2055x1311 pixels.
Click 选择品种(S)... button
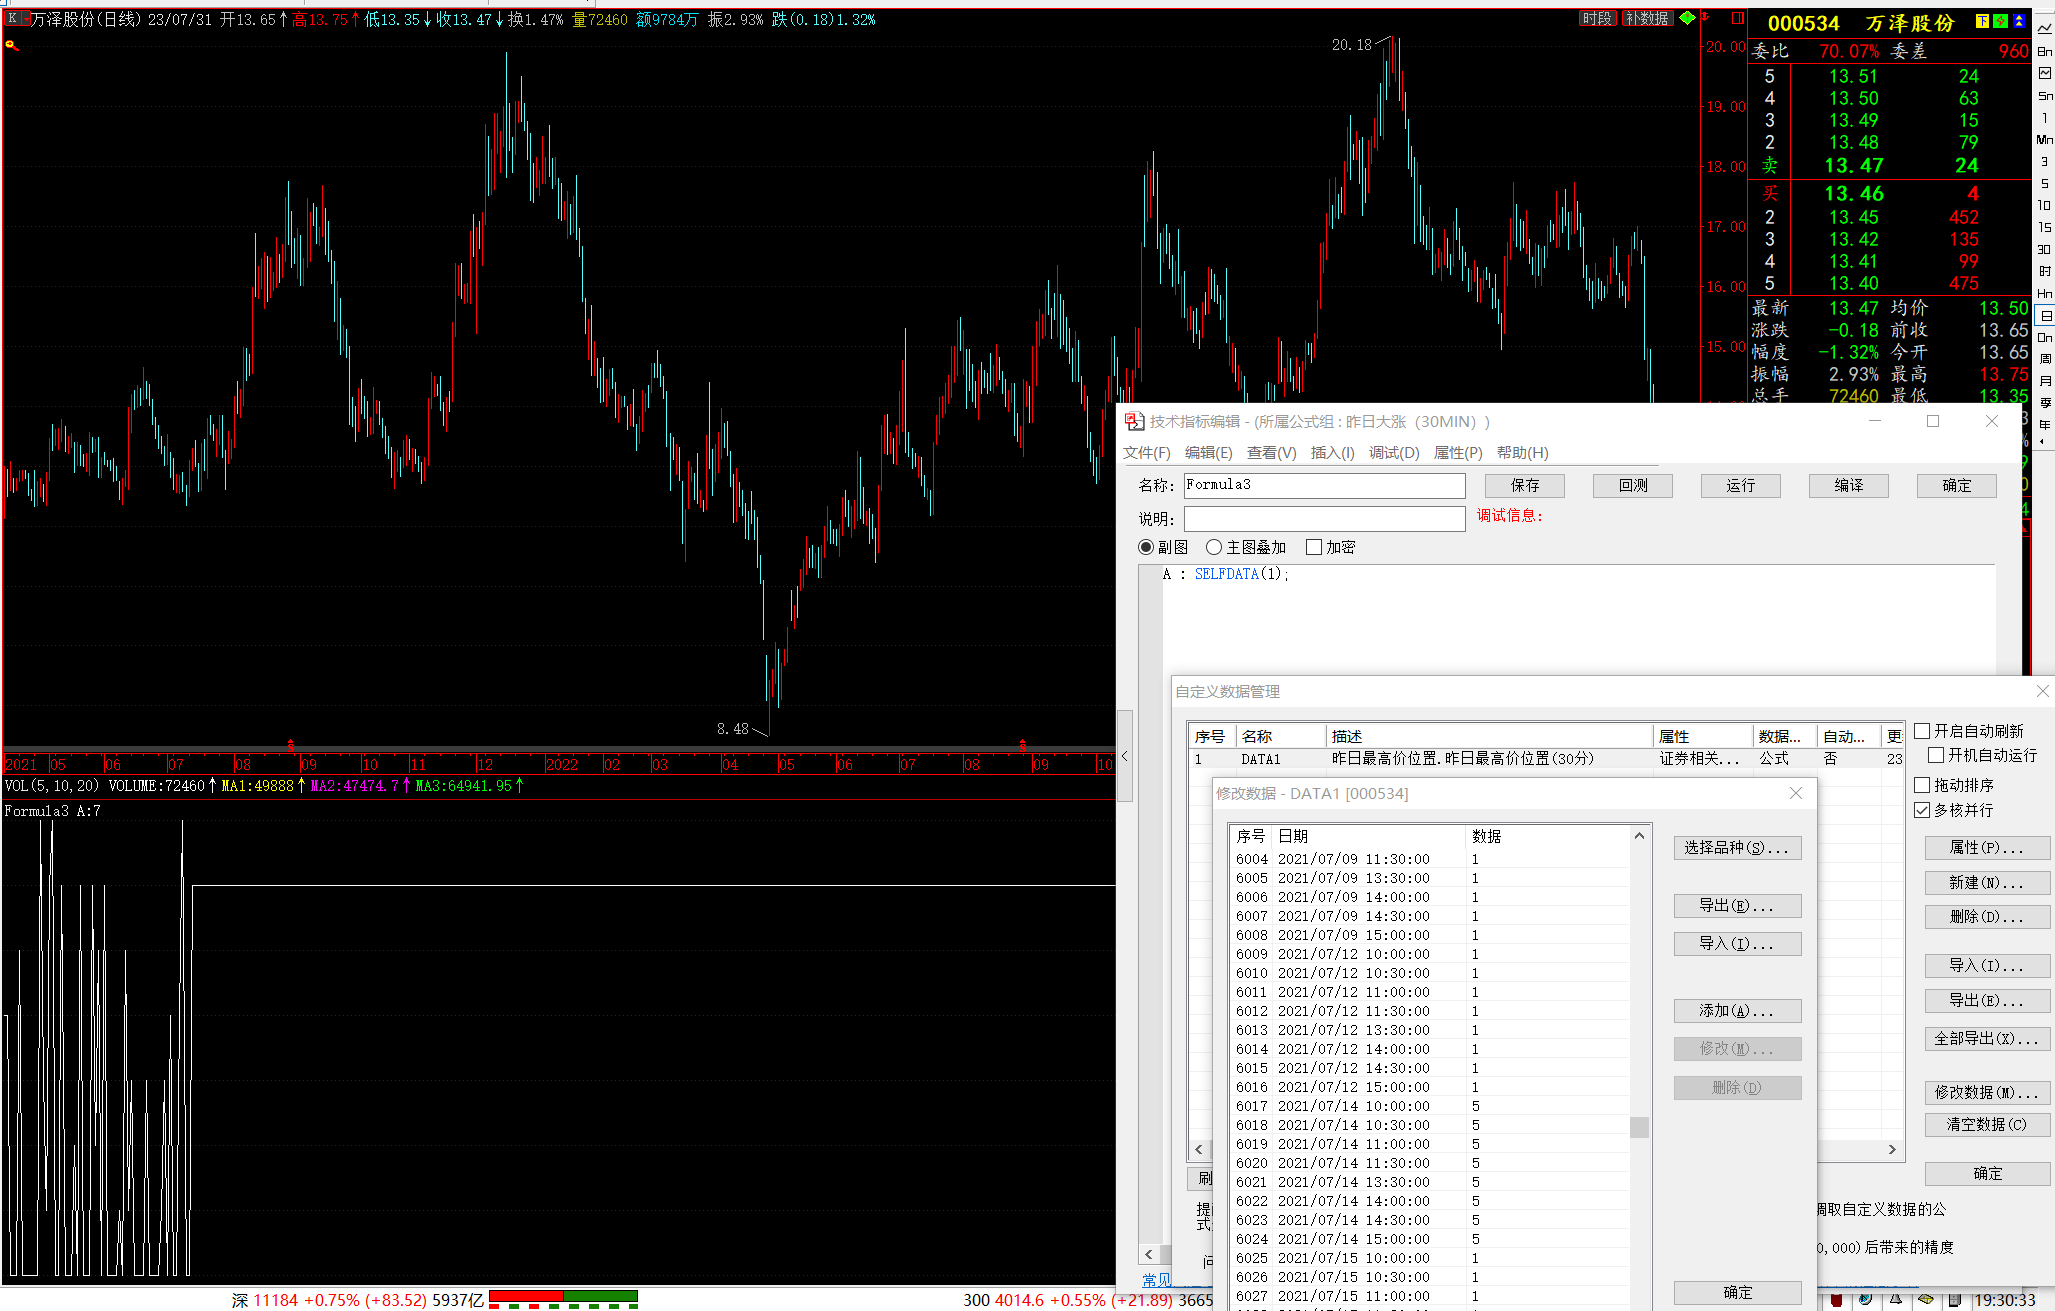pyautogui.click(x=1738, y=848)
